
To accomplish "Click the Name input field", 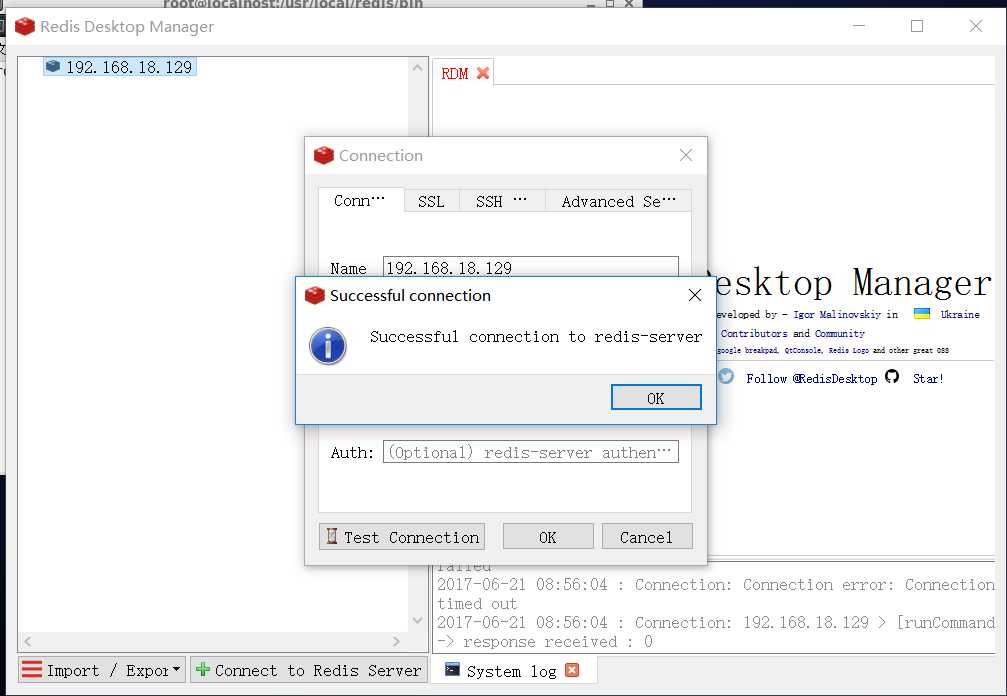I will tap(530, 267).
